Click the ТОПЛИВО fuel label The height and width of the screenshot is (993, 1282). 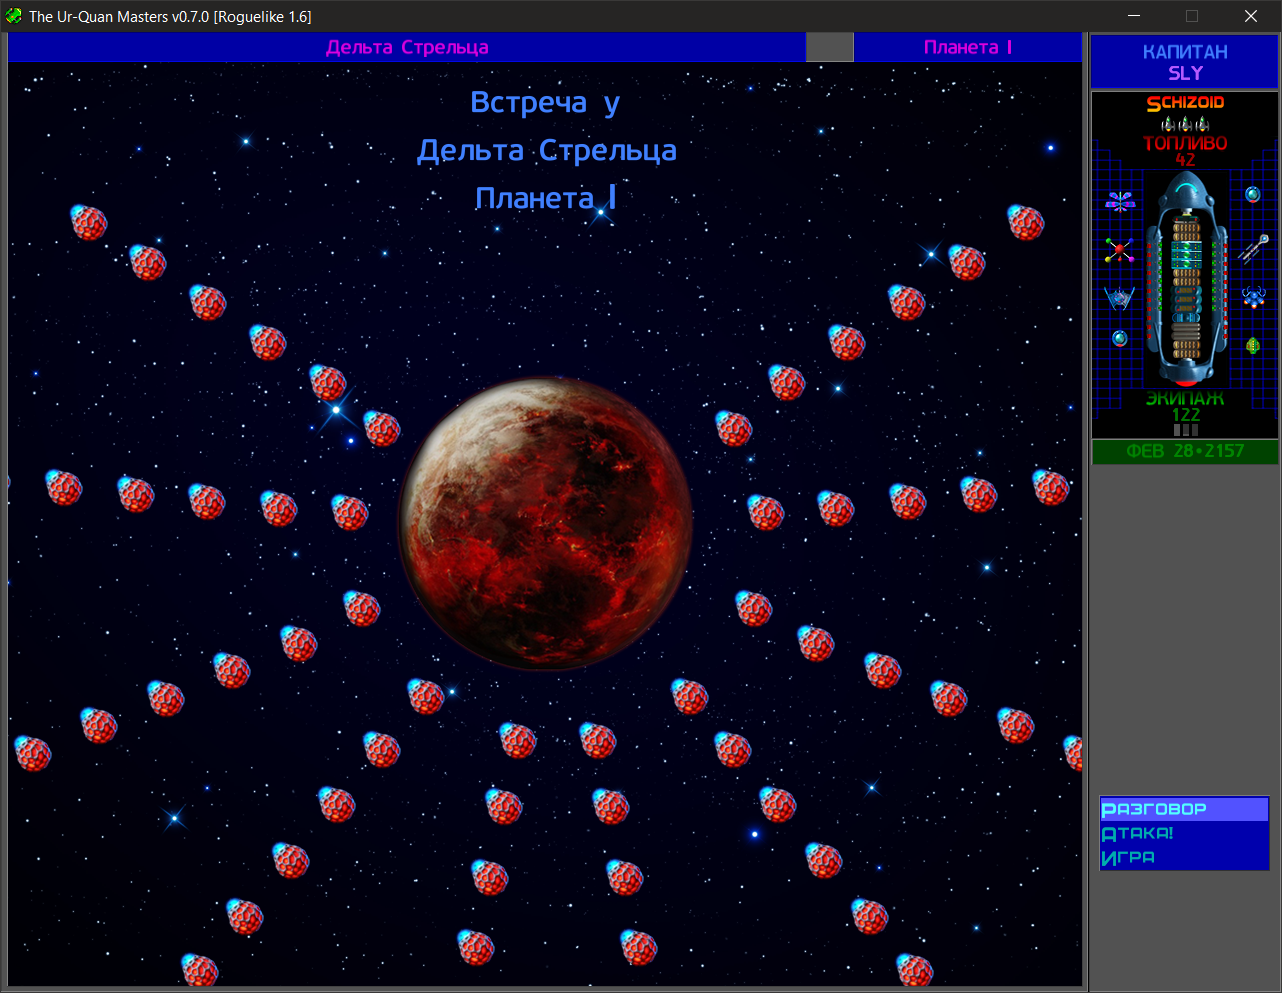coord(1185,143)
